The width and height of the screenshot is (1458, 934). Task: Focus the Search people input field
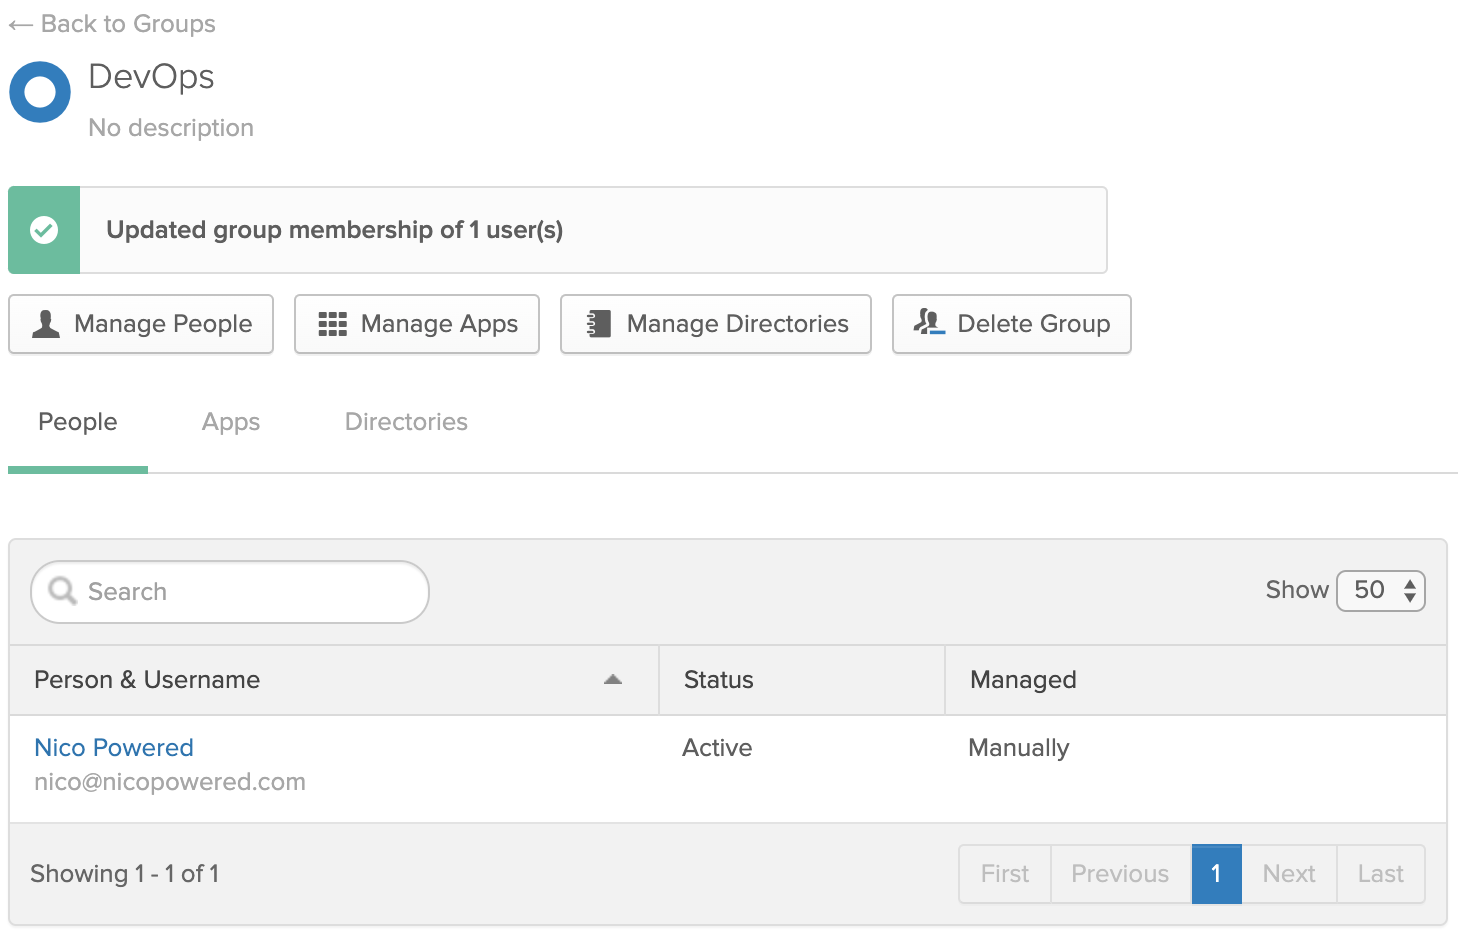coord(250,592)
